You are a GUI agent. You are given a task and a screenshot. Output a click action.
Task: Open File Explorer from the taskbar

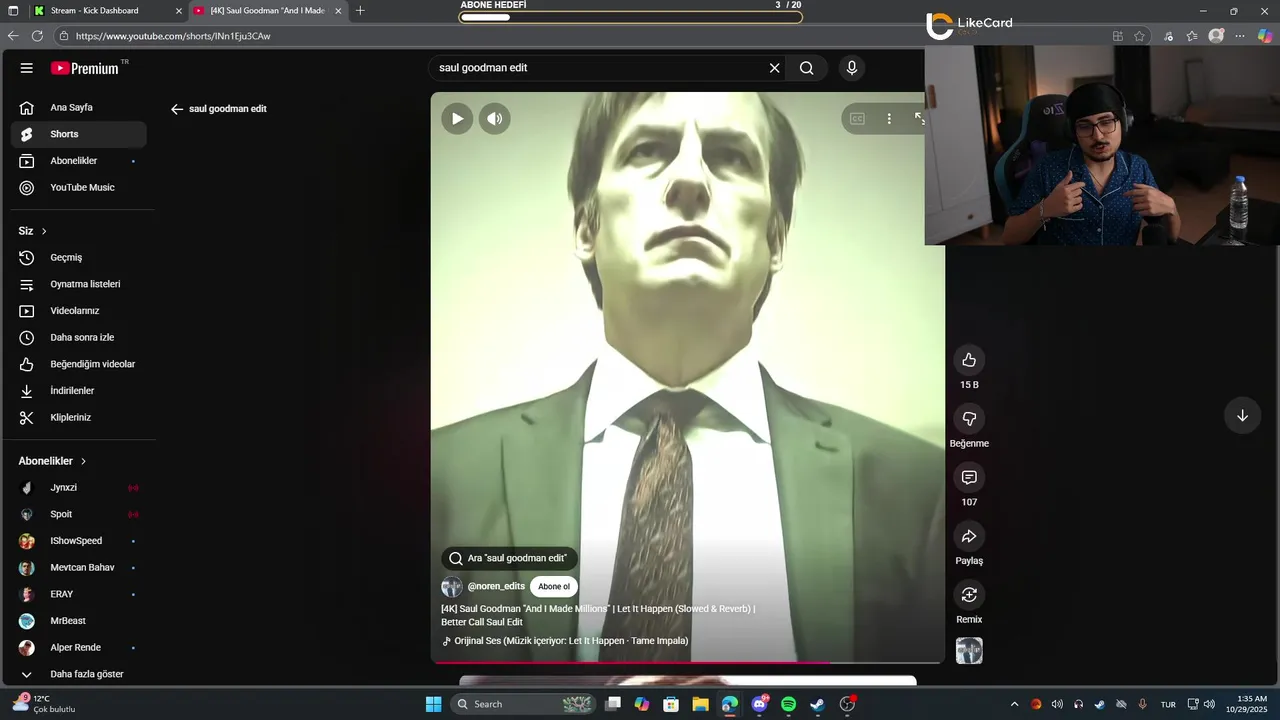point(700,704)
